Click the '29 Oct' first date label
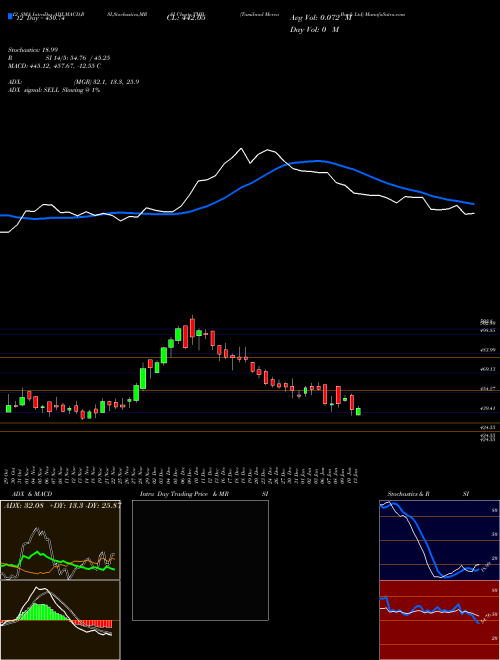The height and width of the screenshot is (660, 500). [8, 475]
